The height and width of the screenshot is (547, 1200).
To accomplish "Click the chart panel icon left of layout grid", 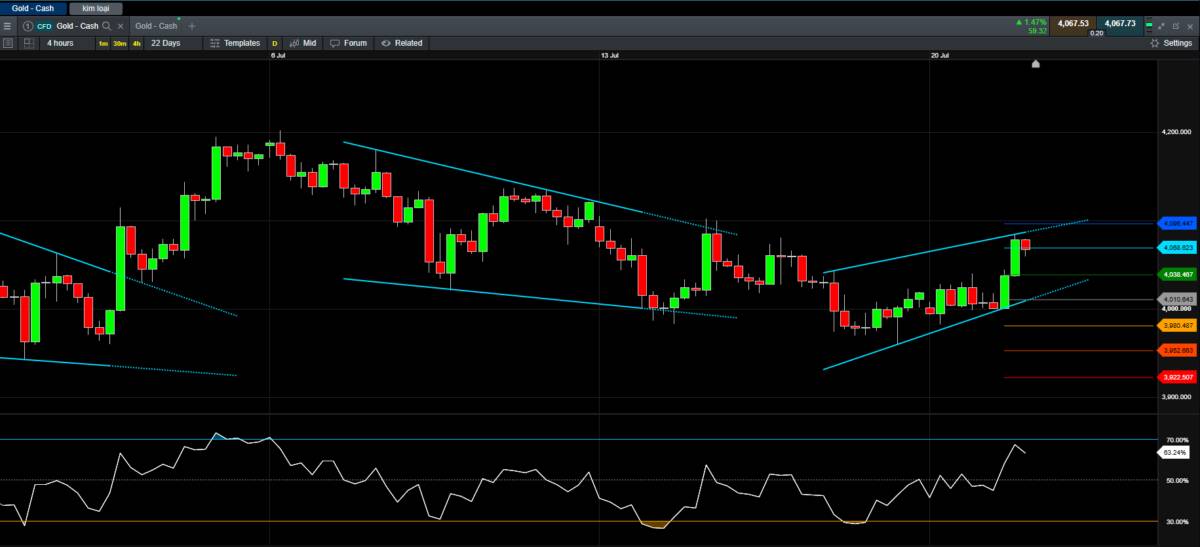I will coord(9,43).
